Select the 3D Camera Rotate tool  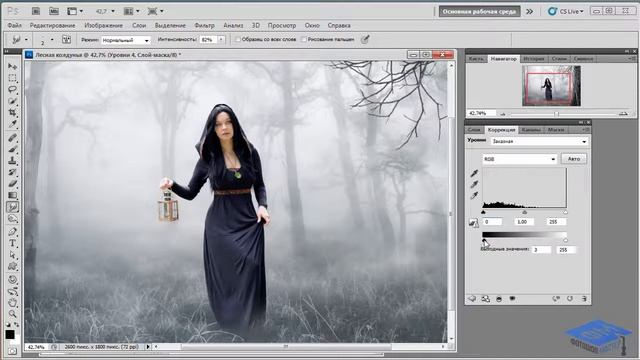pyautogui.click(x=13, y=291)
